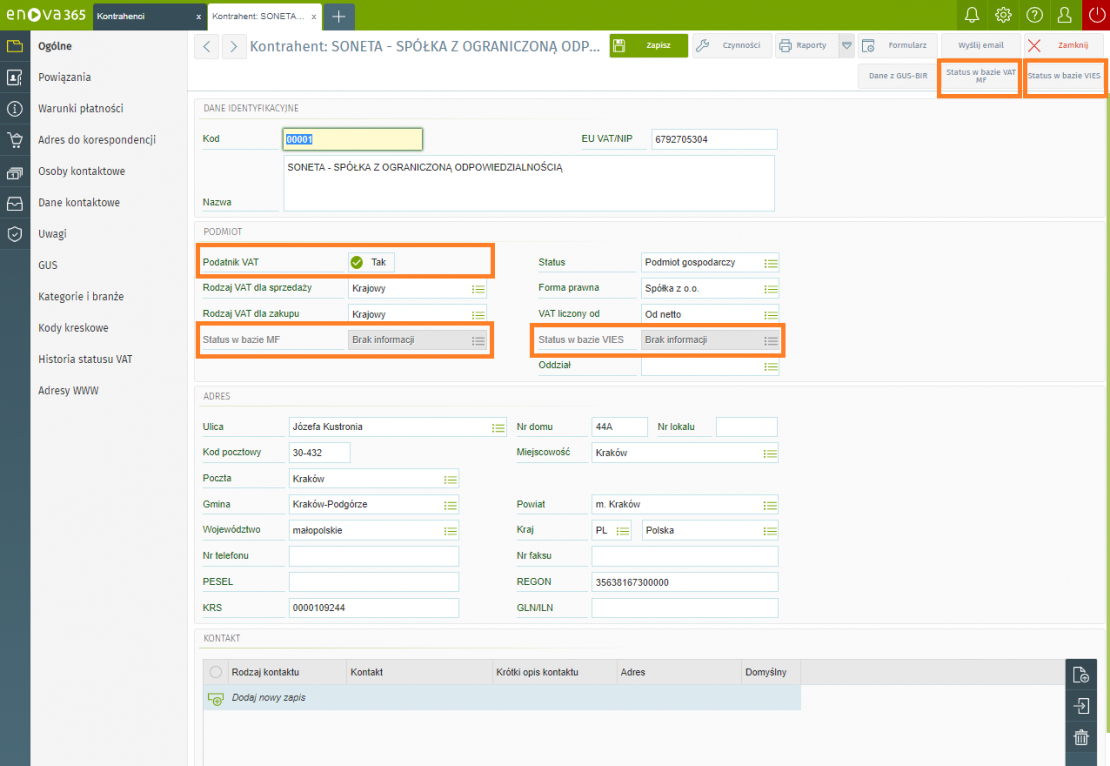Viewport: 1110px width, 766px height.
Task: Toggle the Podatnik VAT checkbox
Action: coord(357,262)
